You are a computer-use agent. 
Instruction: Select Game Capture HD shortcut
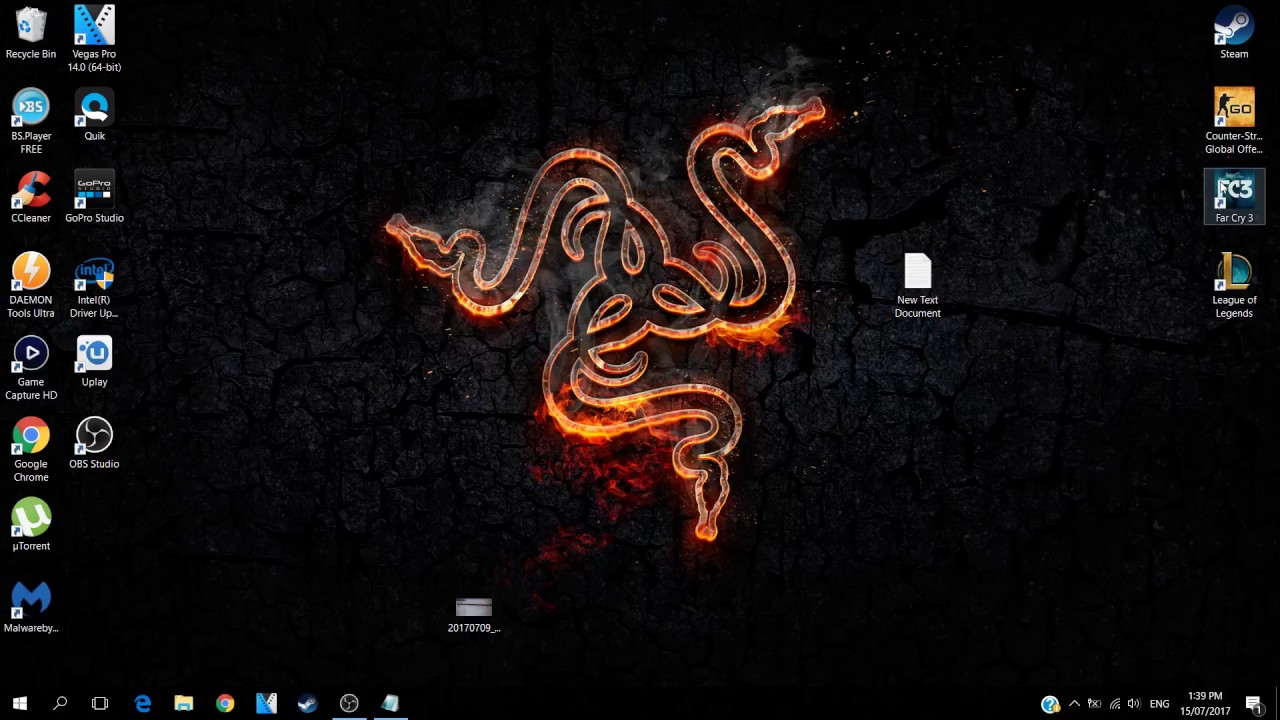pos(31,367)
